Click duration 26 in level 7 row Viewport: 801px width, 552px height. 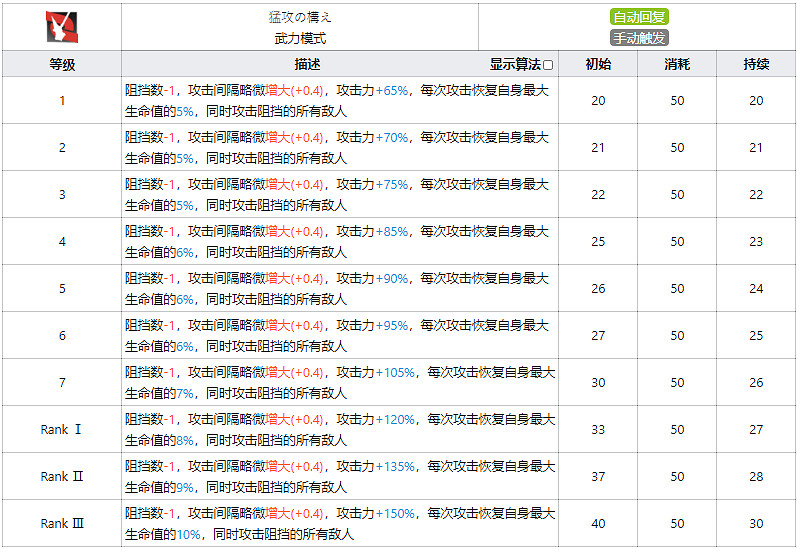pyautogui.click(x=756, y=382)
